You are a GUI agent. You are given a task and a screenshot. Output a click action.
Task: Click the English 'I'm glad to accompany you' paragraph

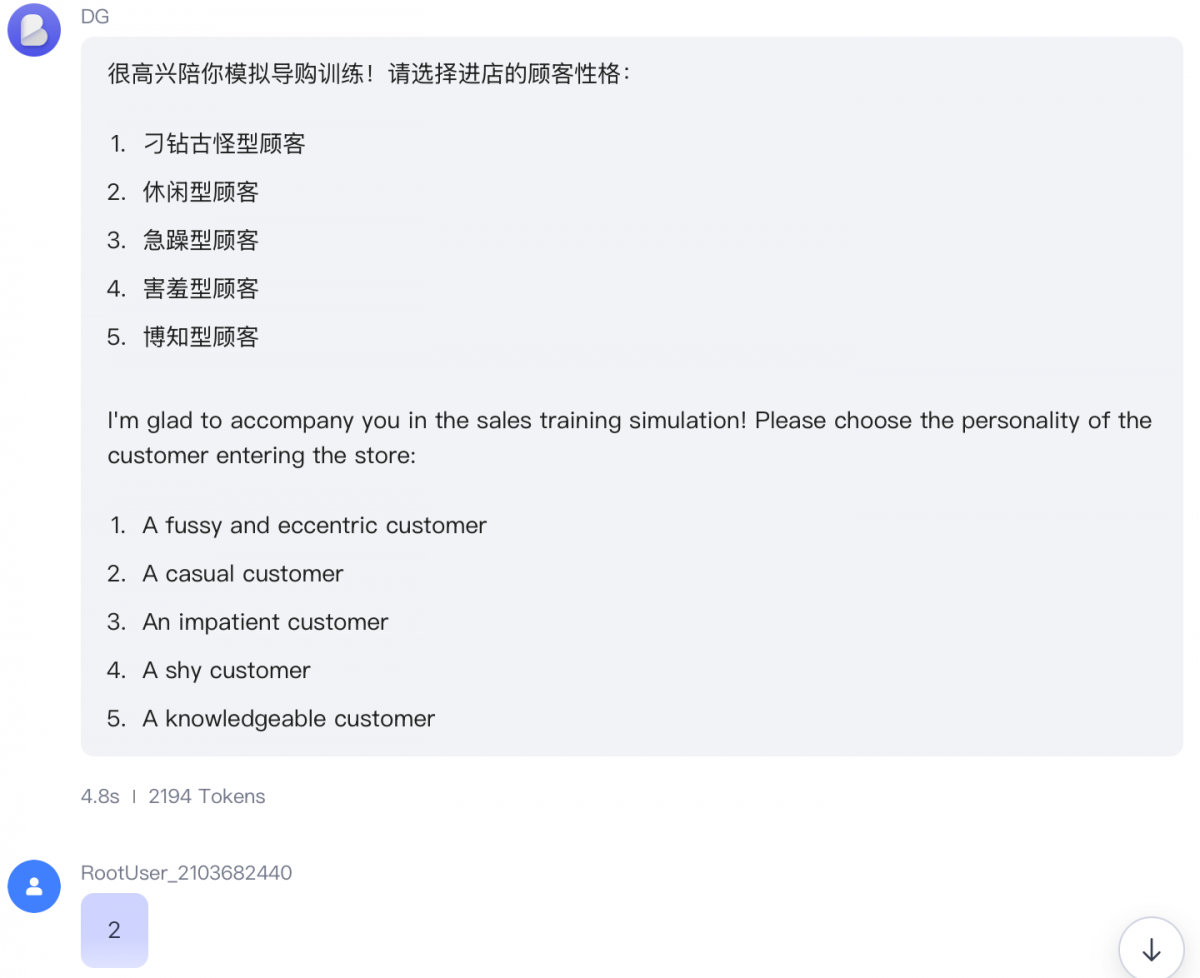coord(630,438)
